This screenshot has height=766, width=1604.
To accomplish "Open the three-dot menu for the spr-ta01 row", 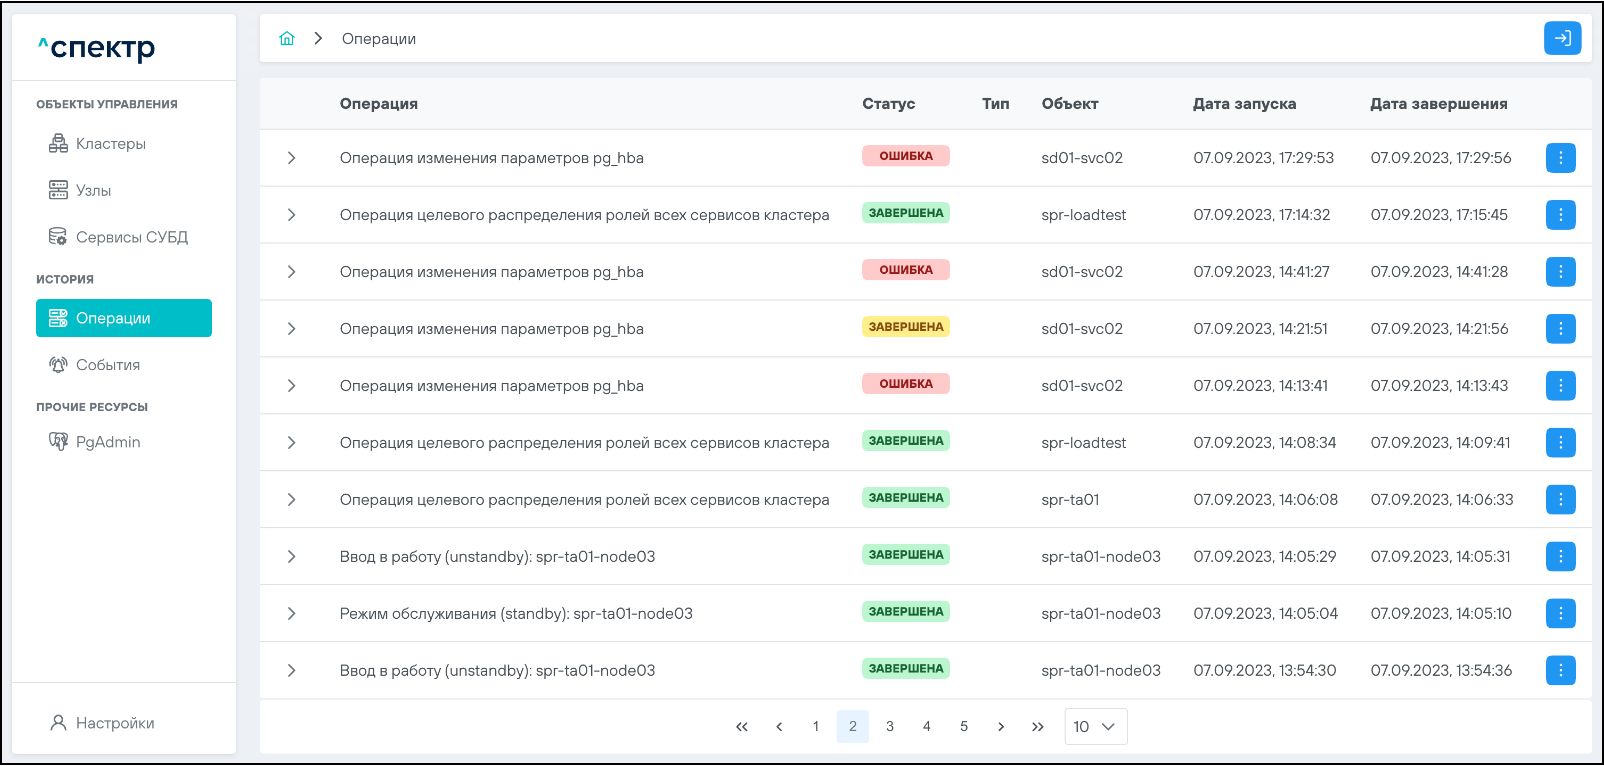I will (1560, 500).
